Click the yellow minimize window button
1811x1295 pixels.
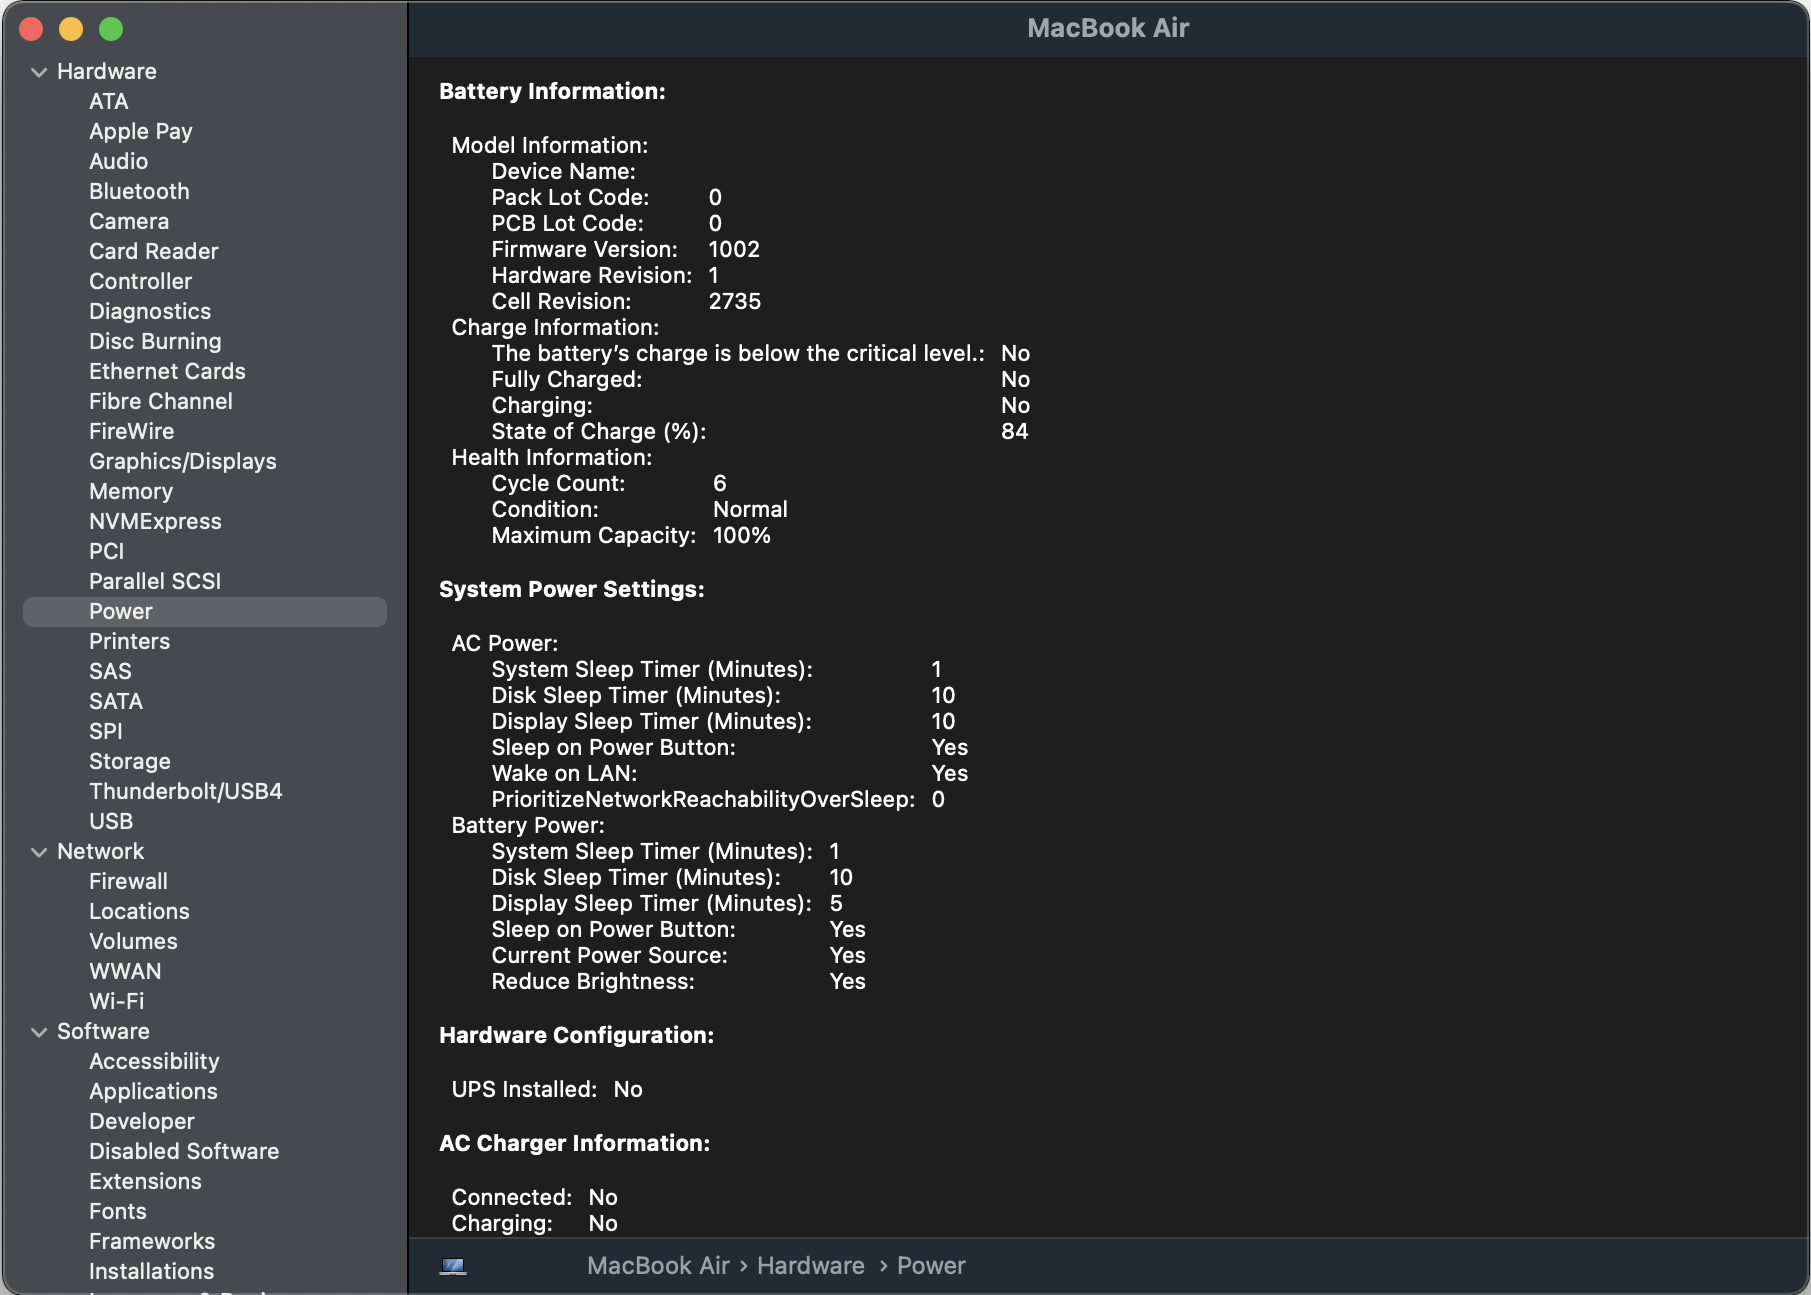tap(71, 29)
